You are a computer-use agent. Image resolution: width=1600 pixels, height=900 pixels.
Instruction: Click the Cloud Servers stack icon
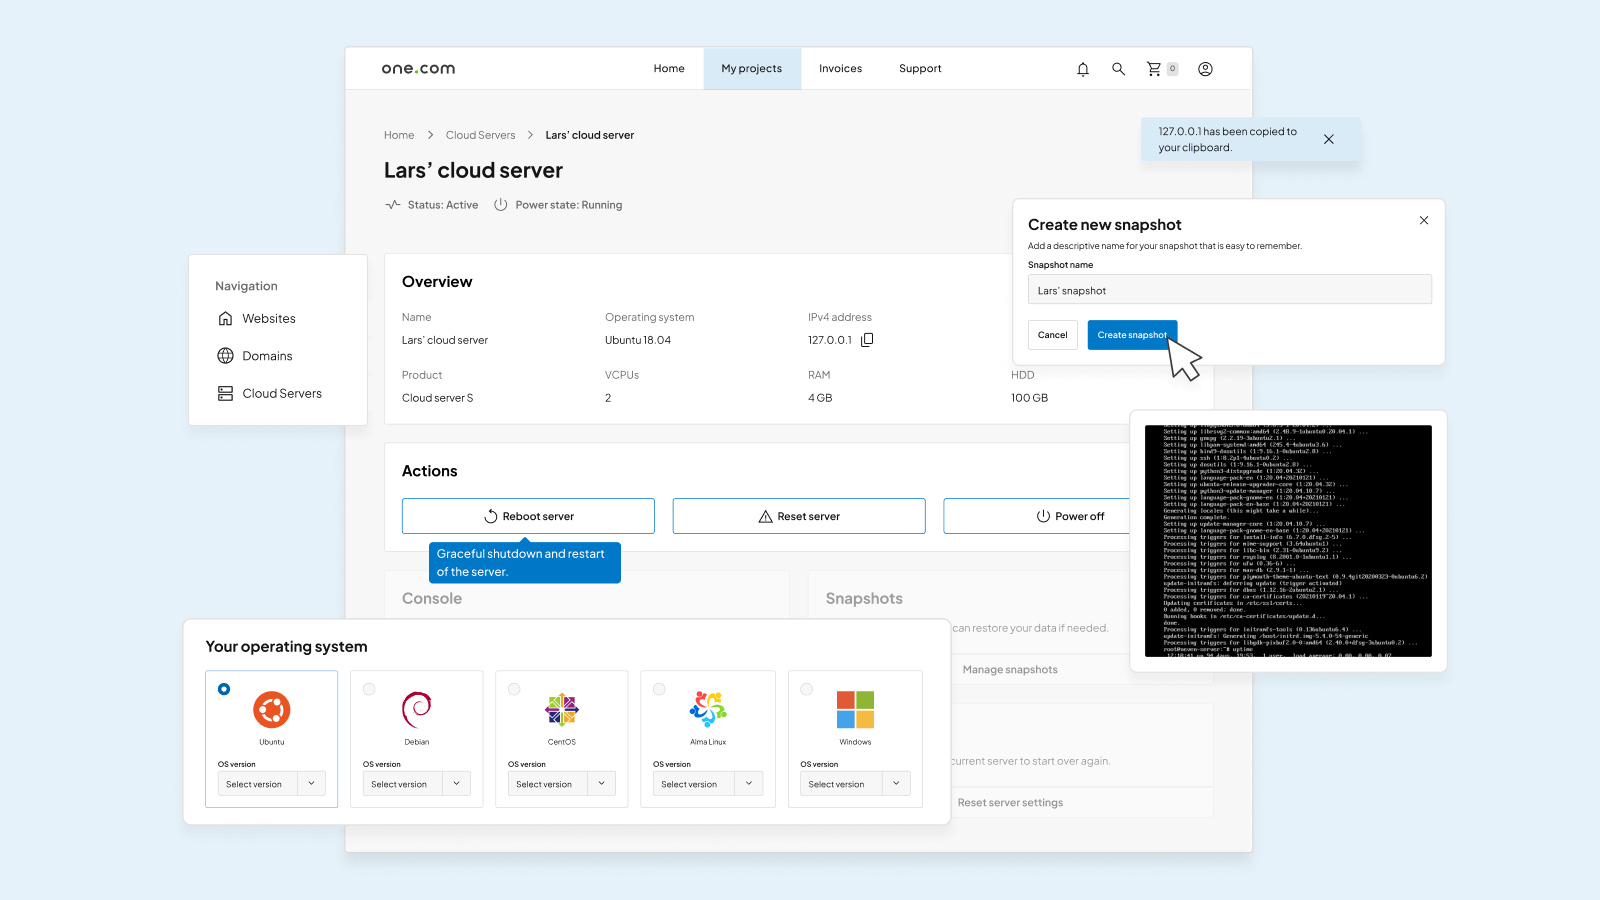click(x=226, y=393)
